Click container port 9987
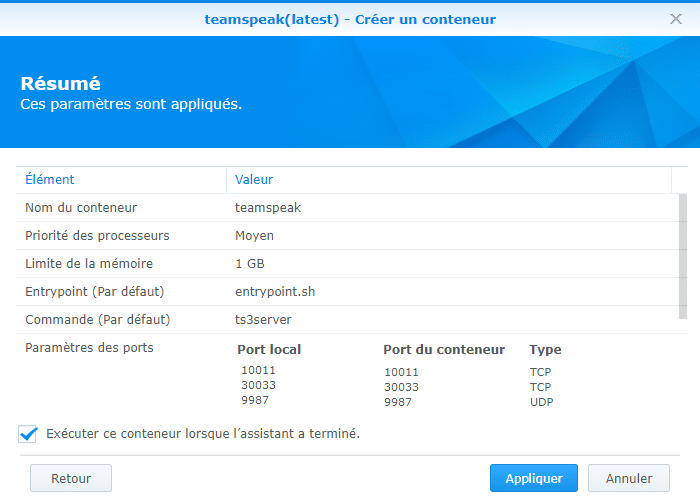This screenshot has width=700, height=500. (x=398, y=402)
